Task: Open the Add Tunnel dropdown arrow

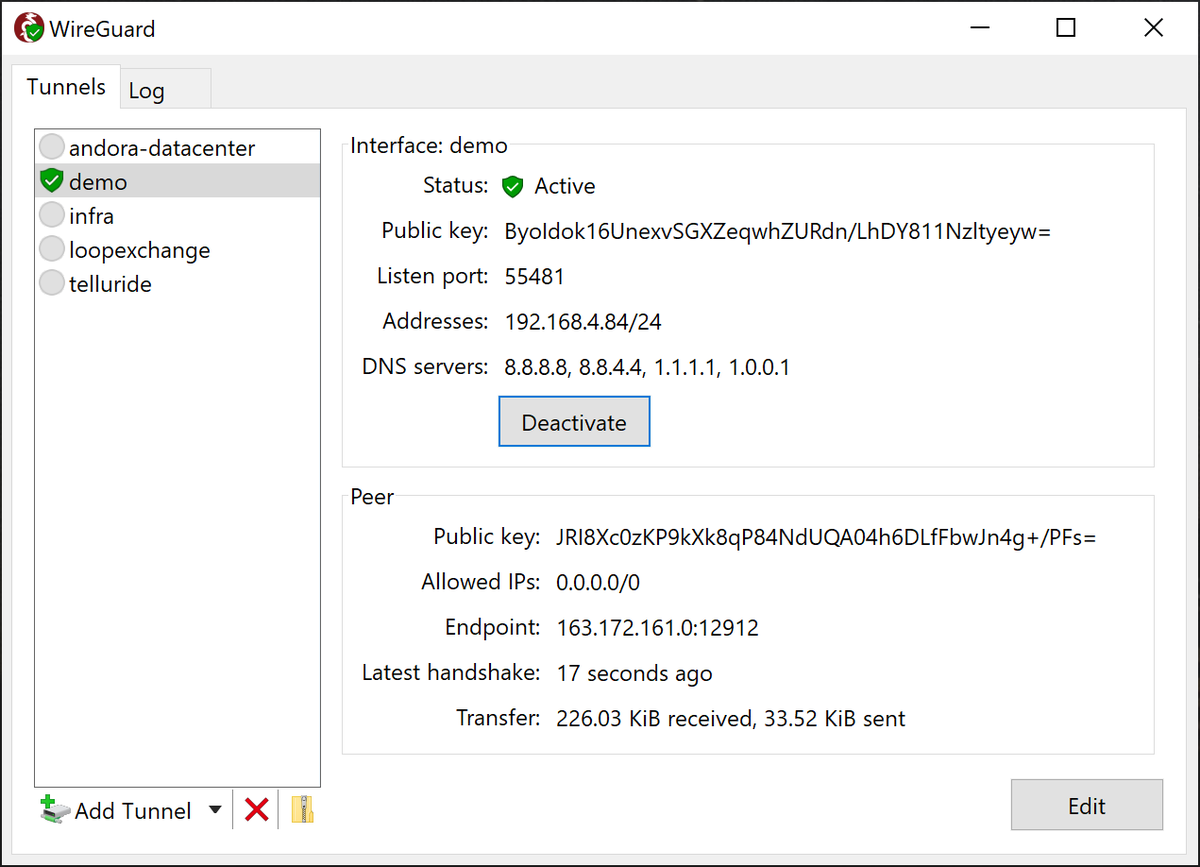Action: click(214, 810)
